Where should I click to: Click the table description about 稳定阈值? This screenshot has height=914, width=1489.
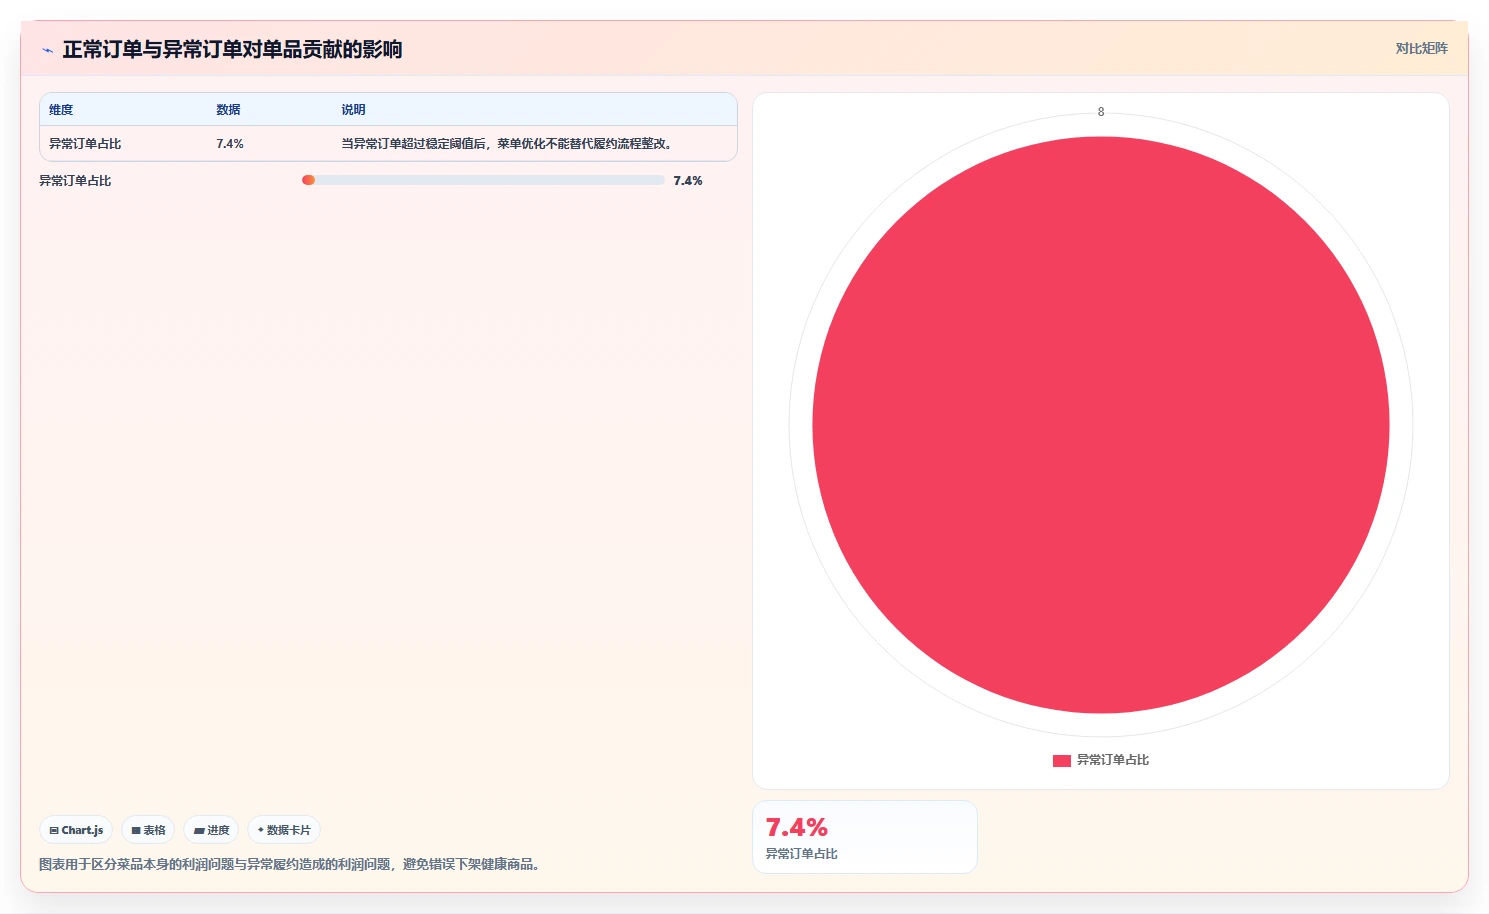coord(508,144)
